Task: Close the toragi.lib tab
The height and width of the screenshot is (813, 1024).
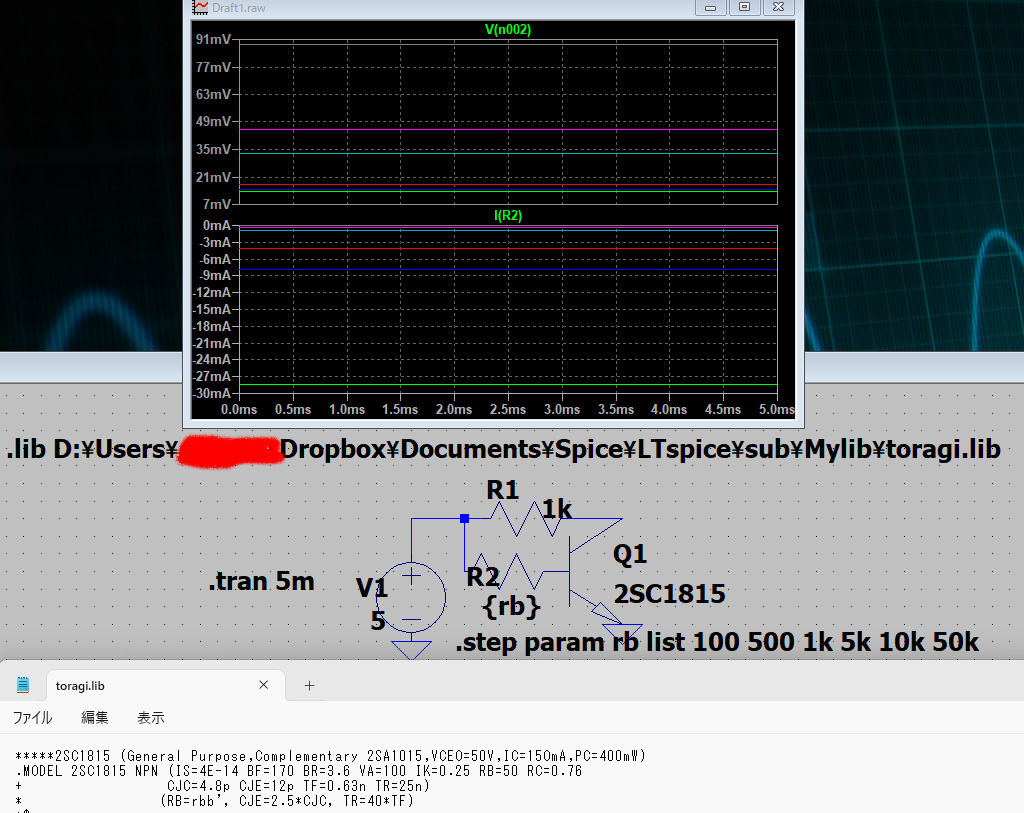Action: click(x=264, y=686)
